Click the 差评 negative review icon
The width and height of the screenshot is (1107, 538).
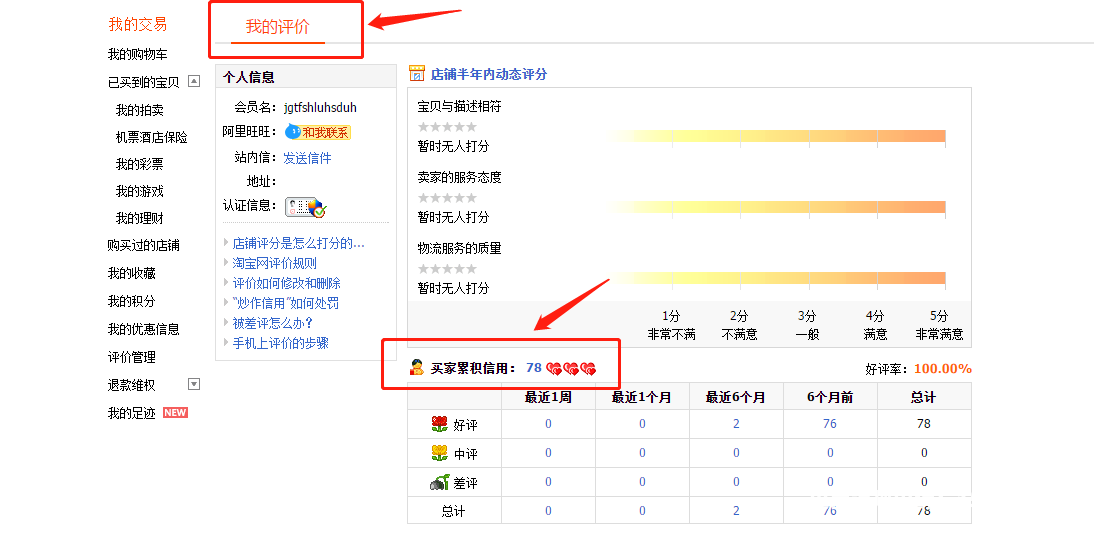pyautogui.click(x=439, y=482)
